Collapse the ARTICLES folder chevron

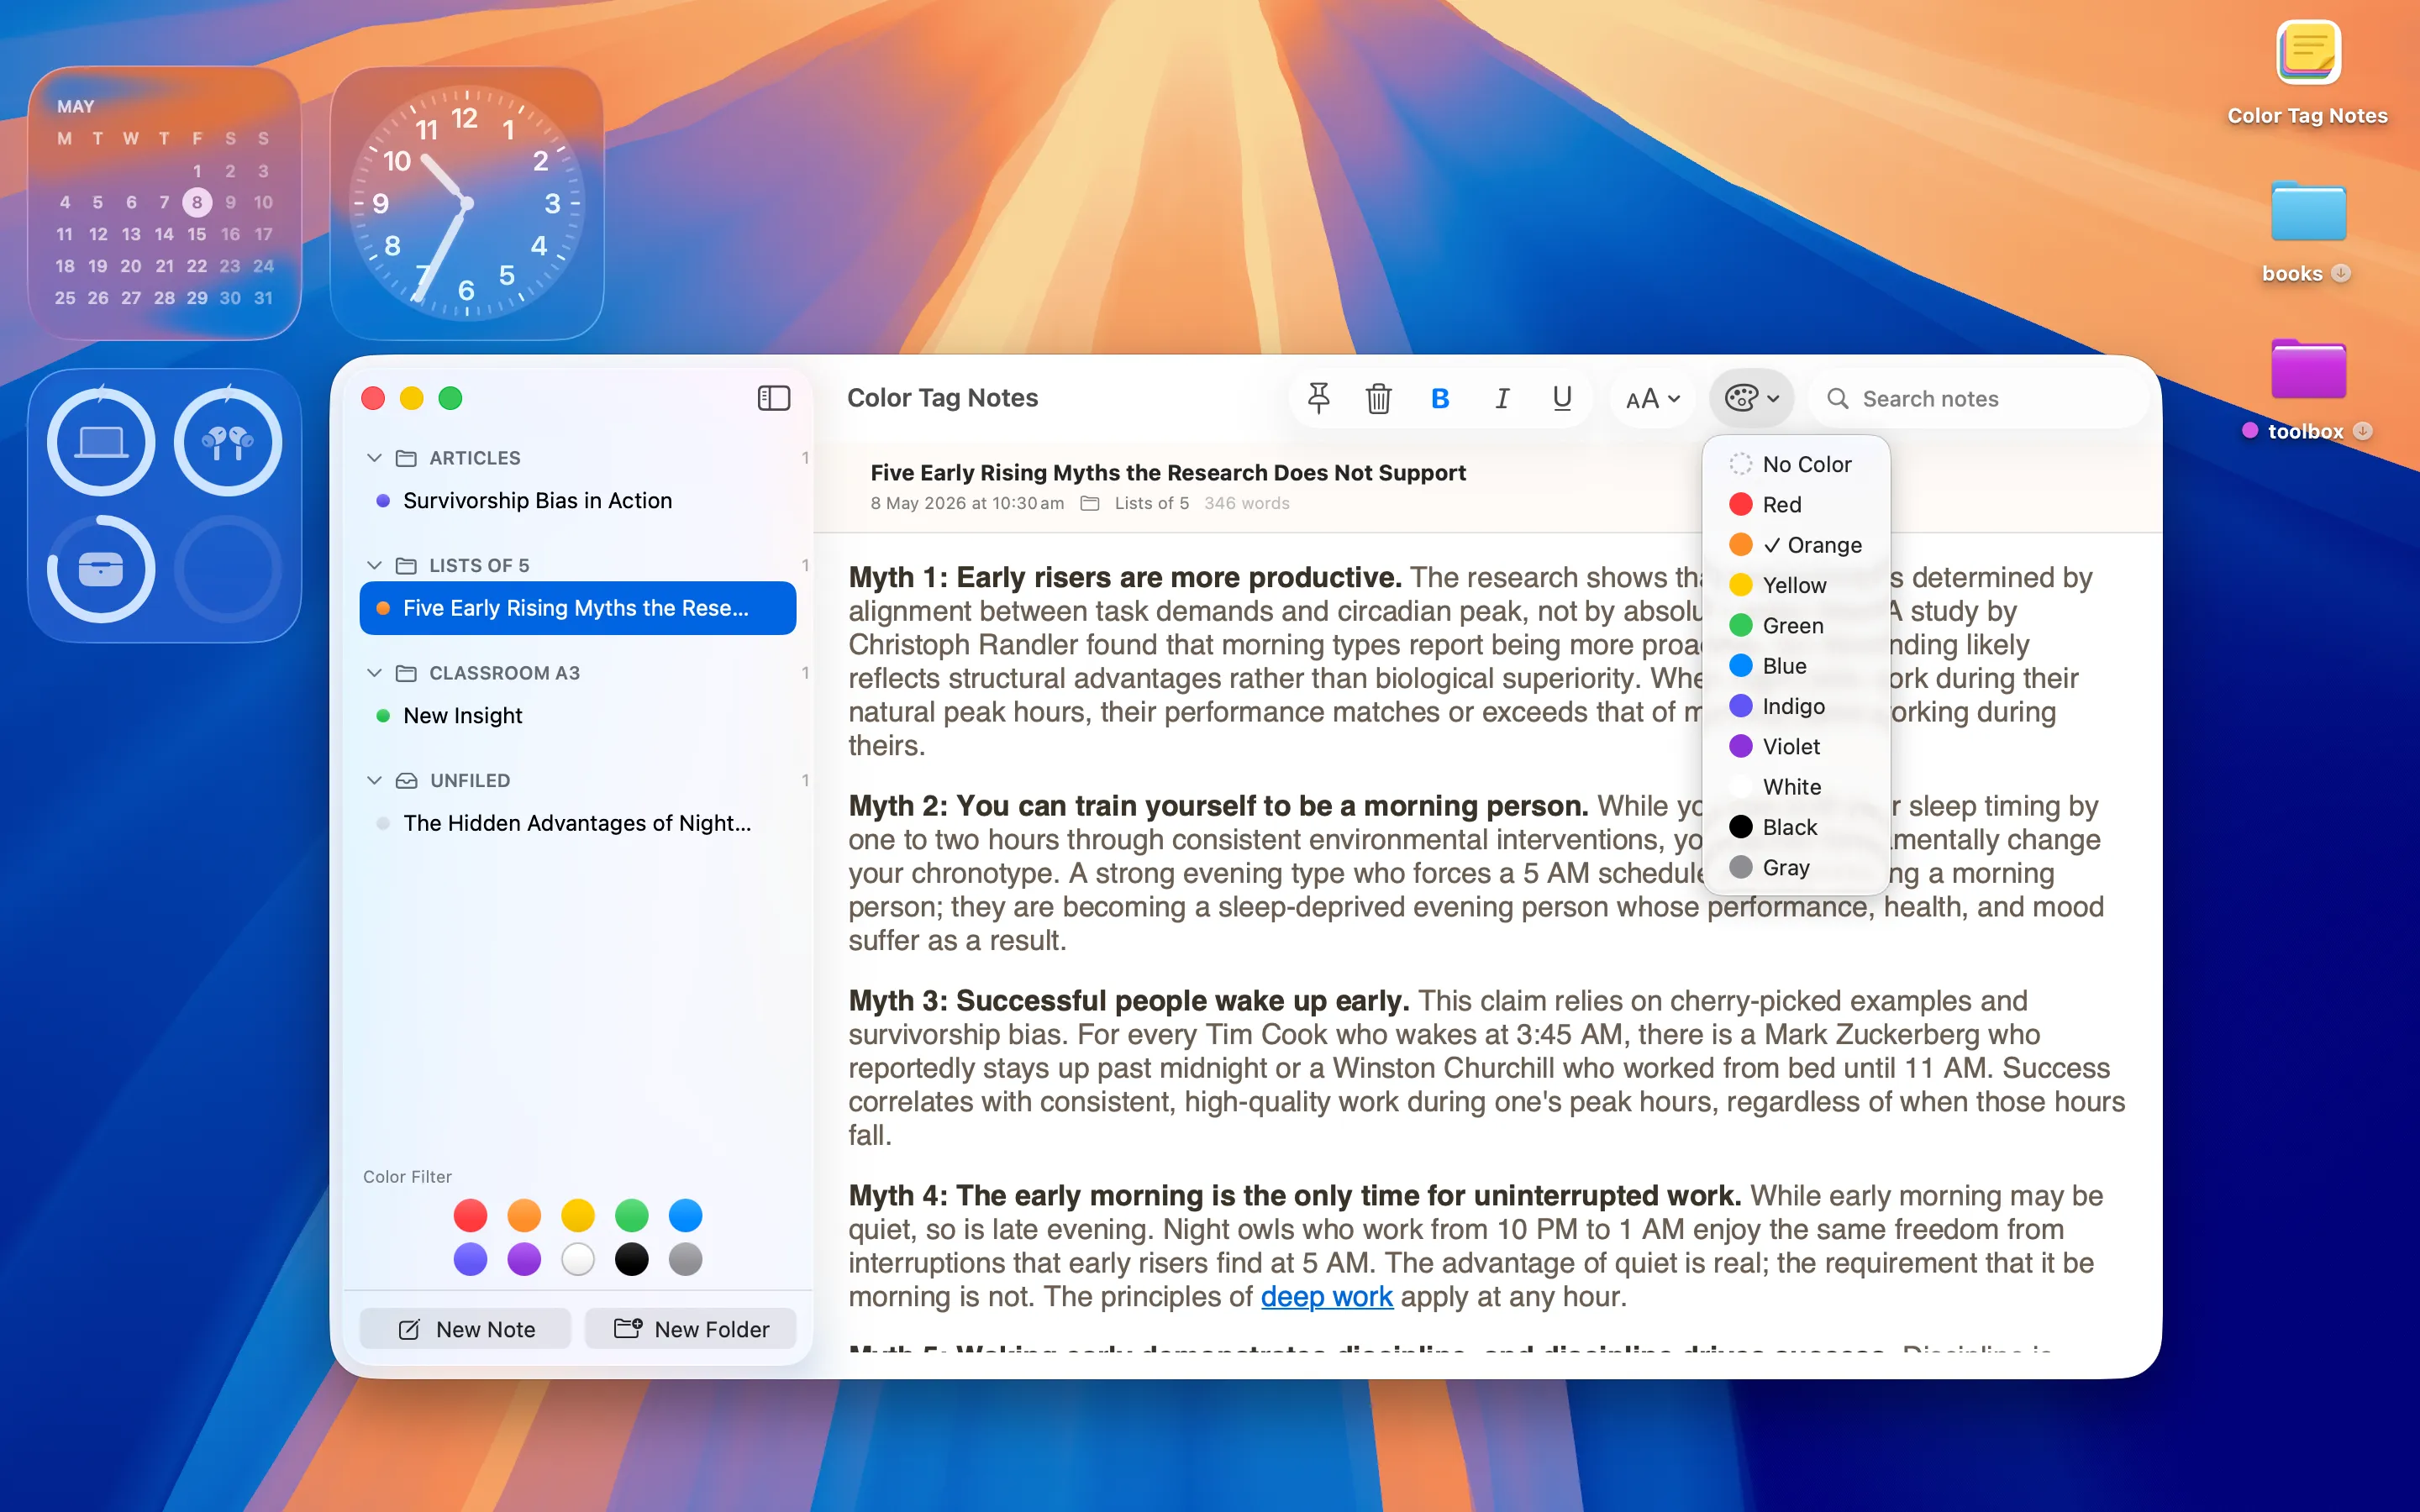pos(374,458)
